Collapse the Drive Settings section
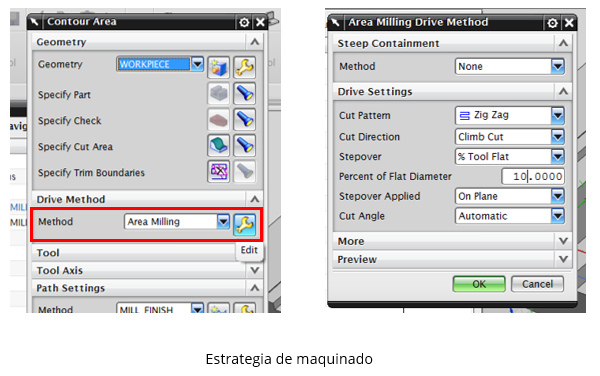The height and width of the screenshot is (376, 600). point(563,91)
